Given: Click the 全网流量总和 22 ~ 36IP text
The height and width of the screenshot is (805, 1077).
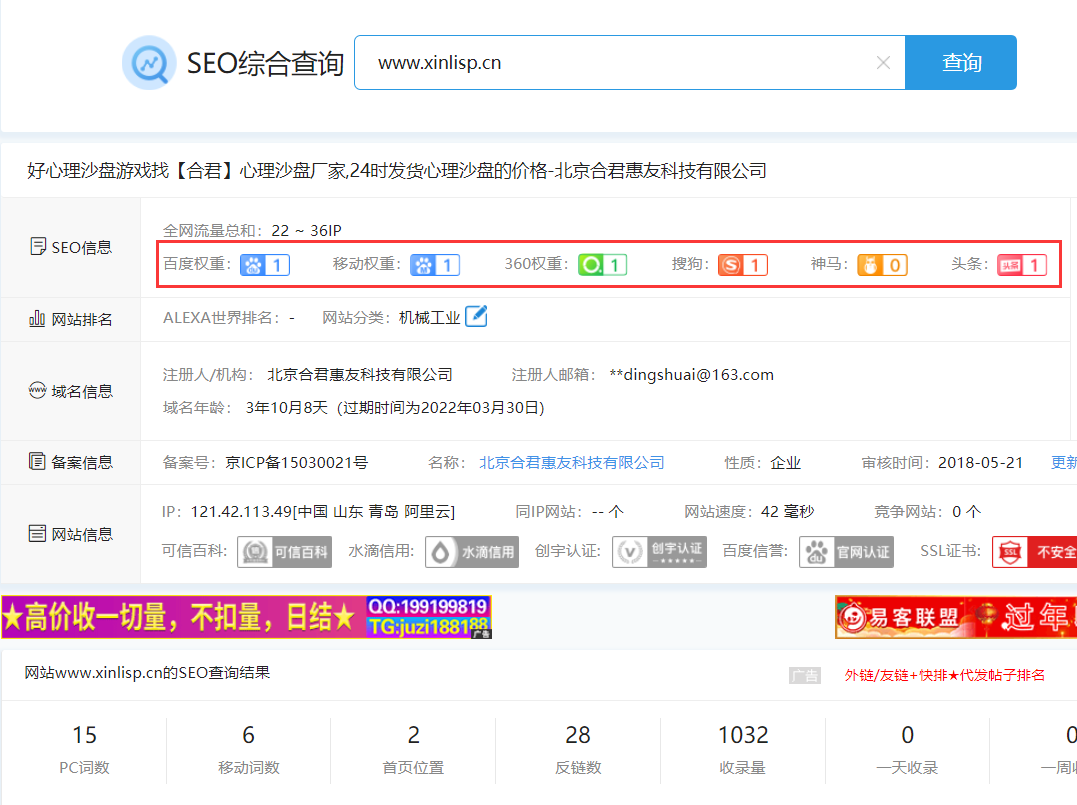Looking at the screenshot, I should (x=251, y=231).
